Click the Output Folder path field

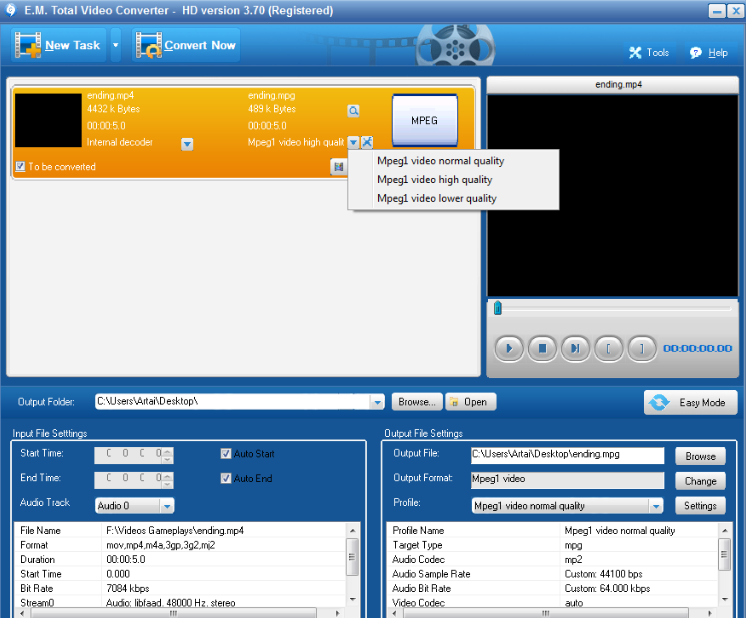pos(233,402)
